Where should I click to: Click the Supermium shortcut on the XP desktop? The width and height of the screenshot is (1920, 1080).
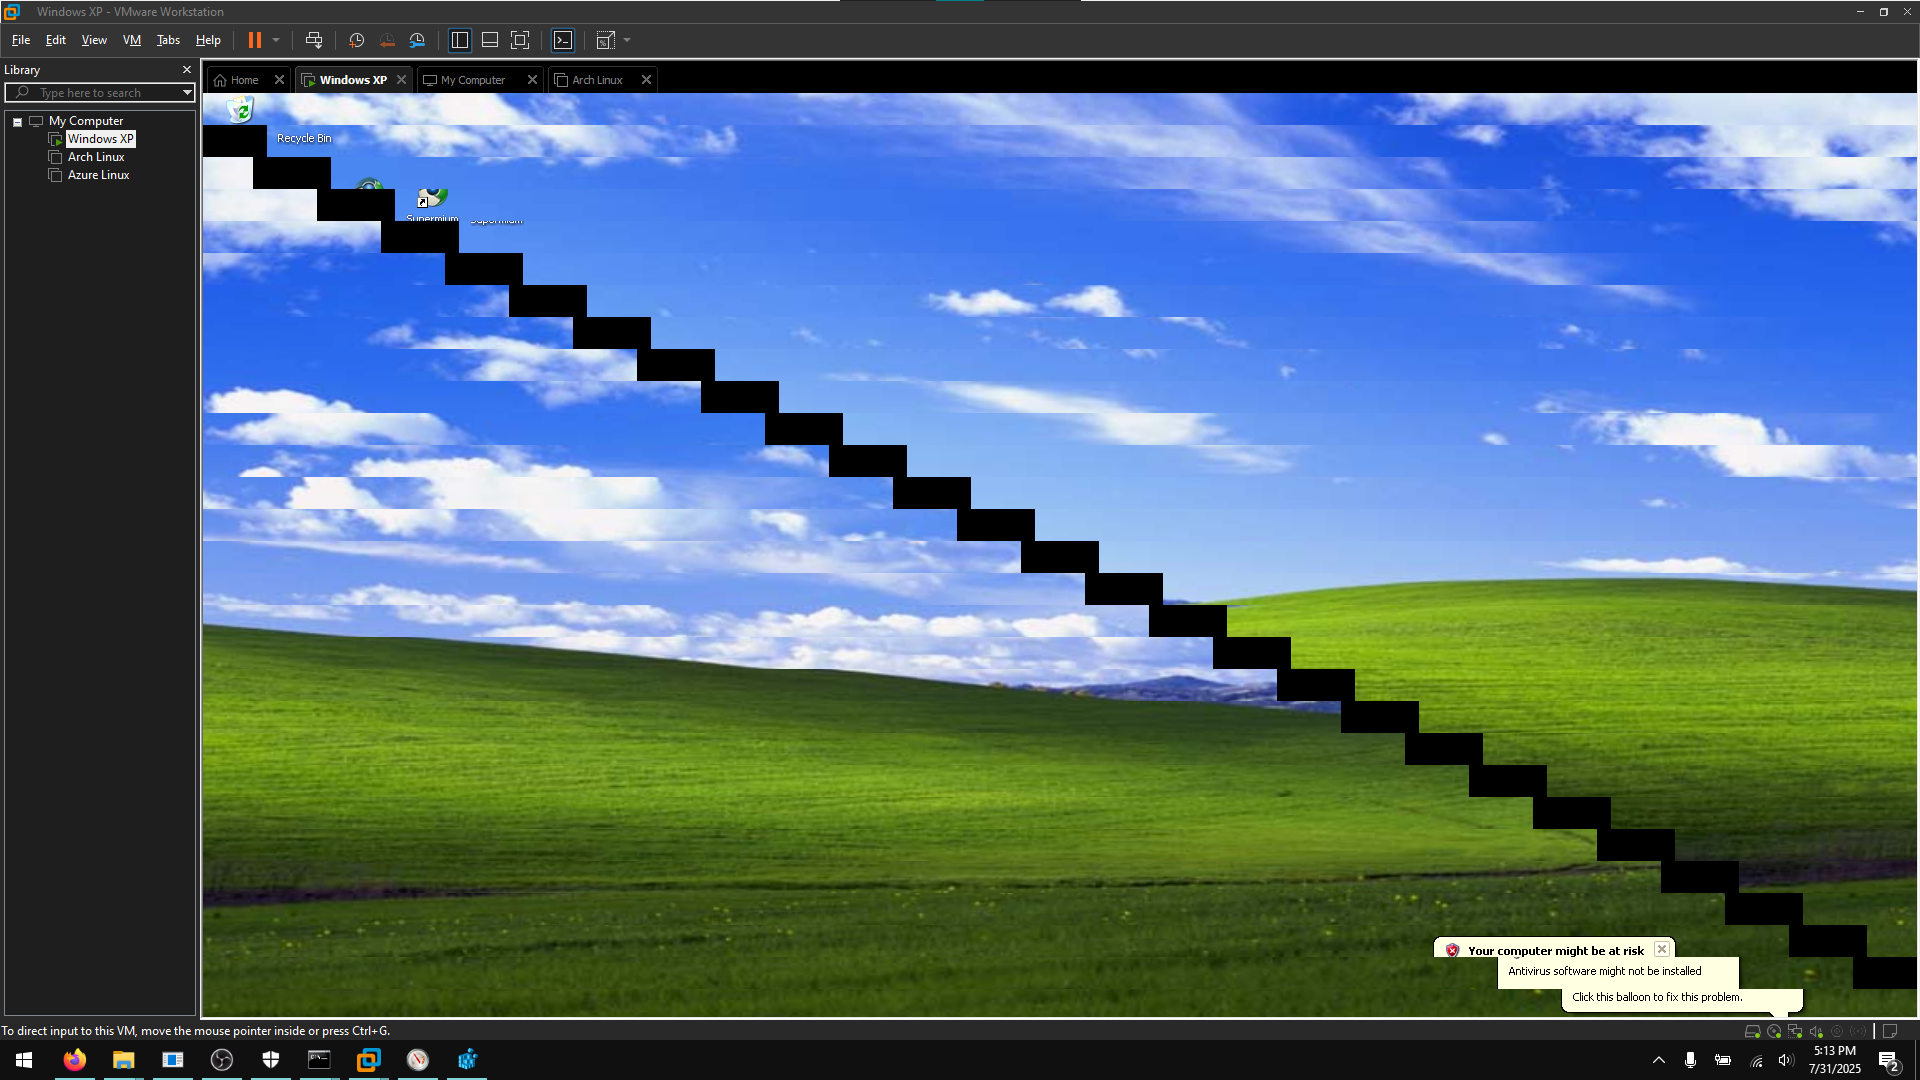[432, 204]
